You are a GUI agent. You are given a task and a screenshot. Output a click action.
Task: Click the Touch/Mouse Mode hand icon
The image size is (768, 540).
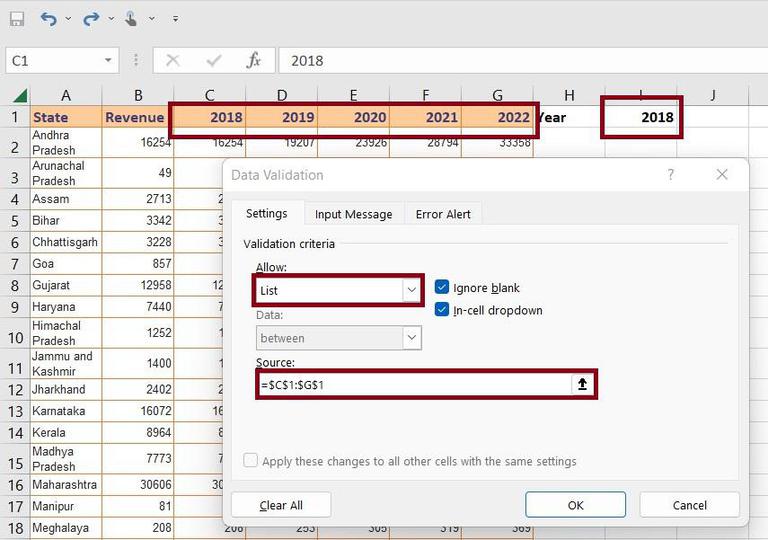coord(131,19)
